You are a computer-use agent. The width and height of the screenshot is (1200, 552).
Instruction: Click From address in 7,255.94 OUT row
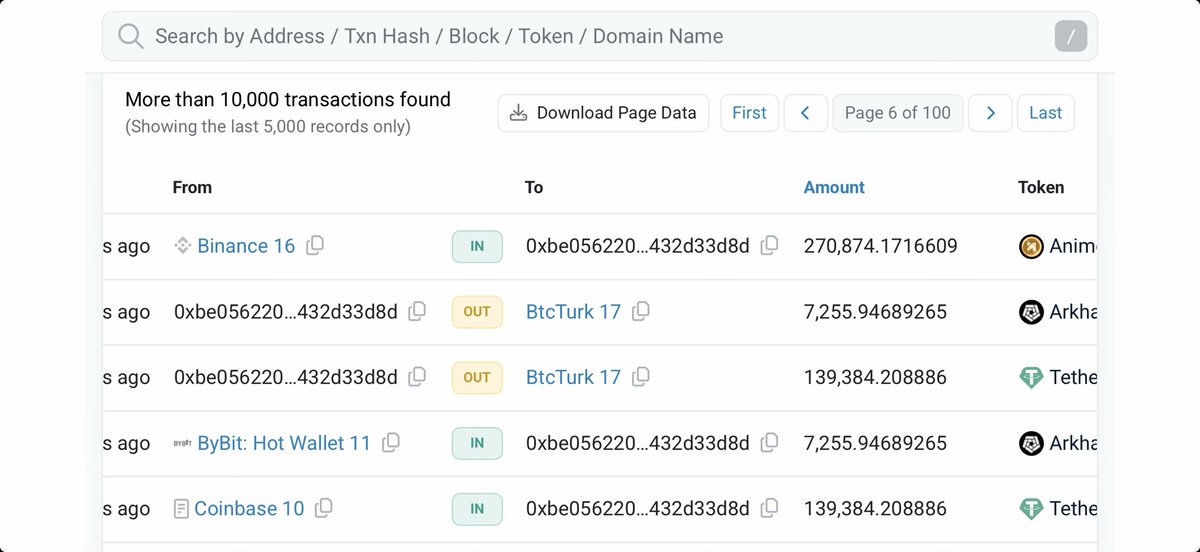286,312
